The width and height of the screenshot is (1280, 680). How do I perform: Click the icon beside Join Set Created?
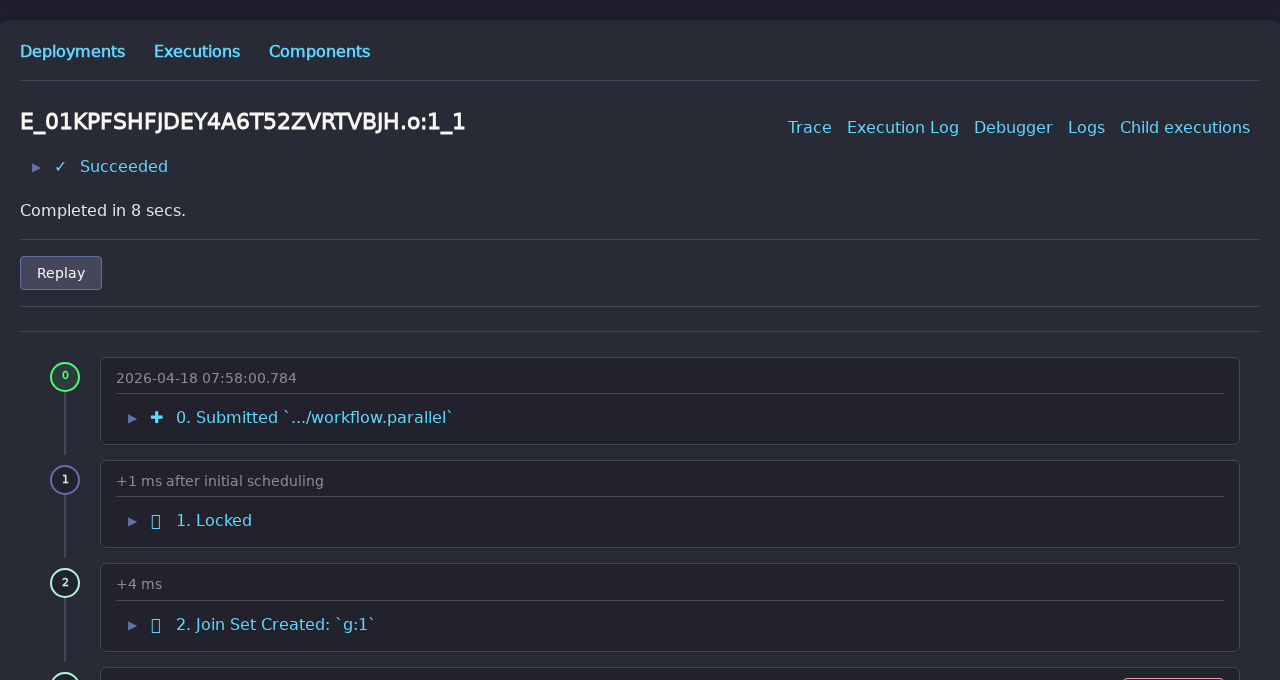[156, 625]
